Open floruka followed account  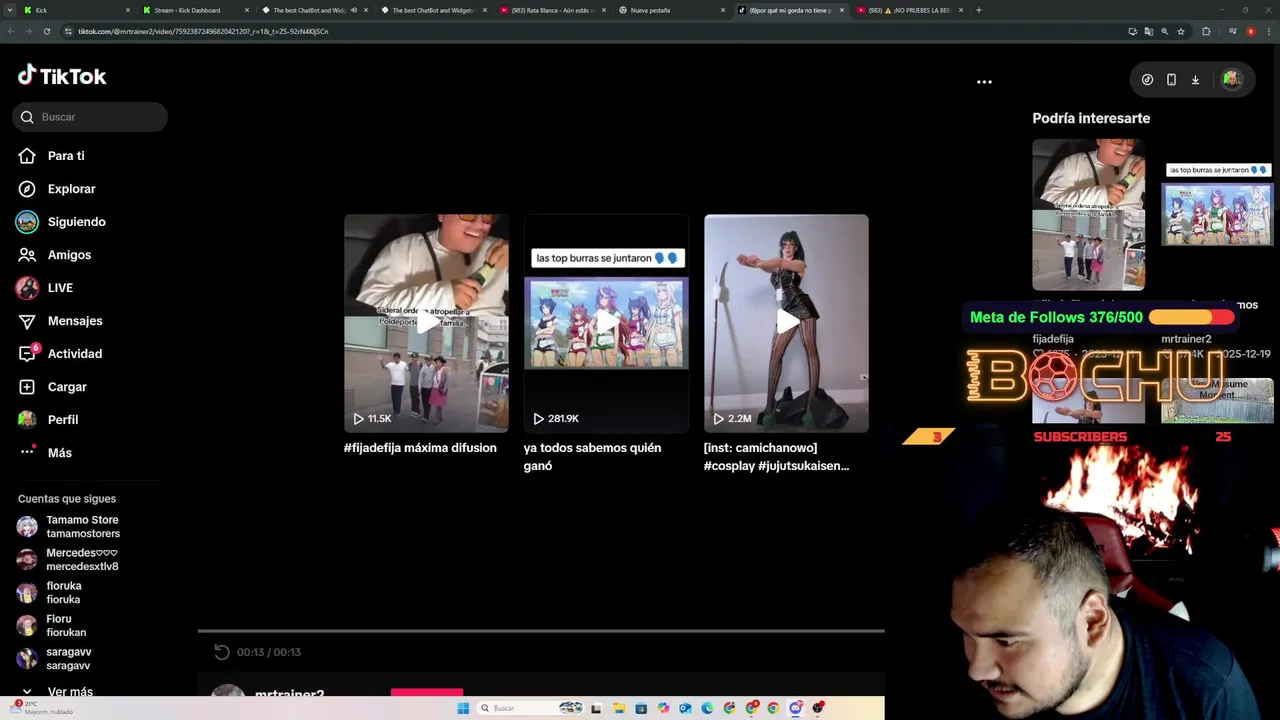coord(64,593)
